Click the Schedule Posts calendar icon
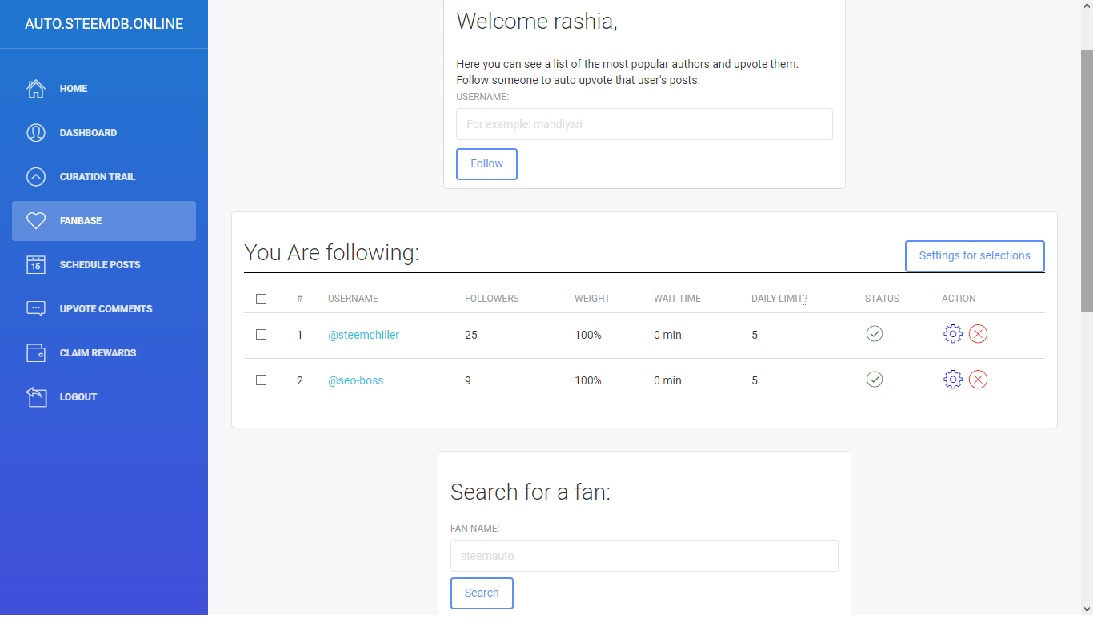1093x618 pixels. [36, 264]
